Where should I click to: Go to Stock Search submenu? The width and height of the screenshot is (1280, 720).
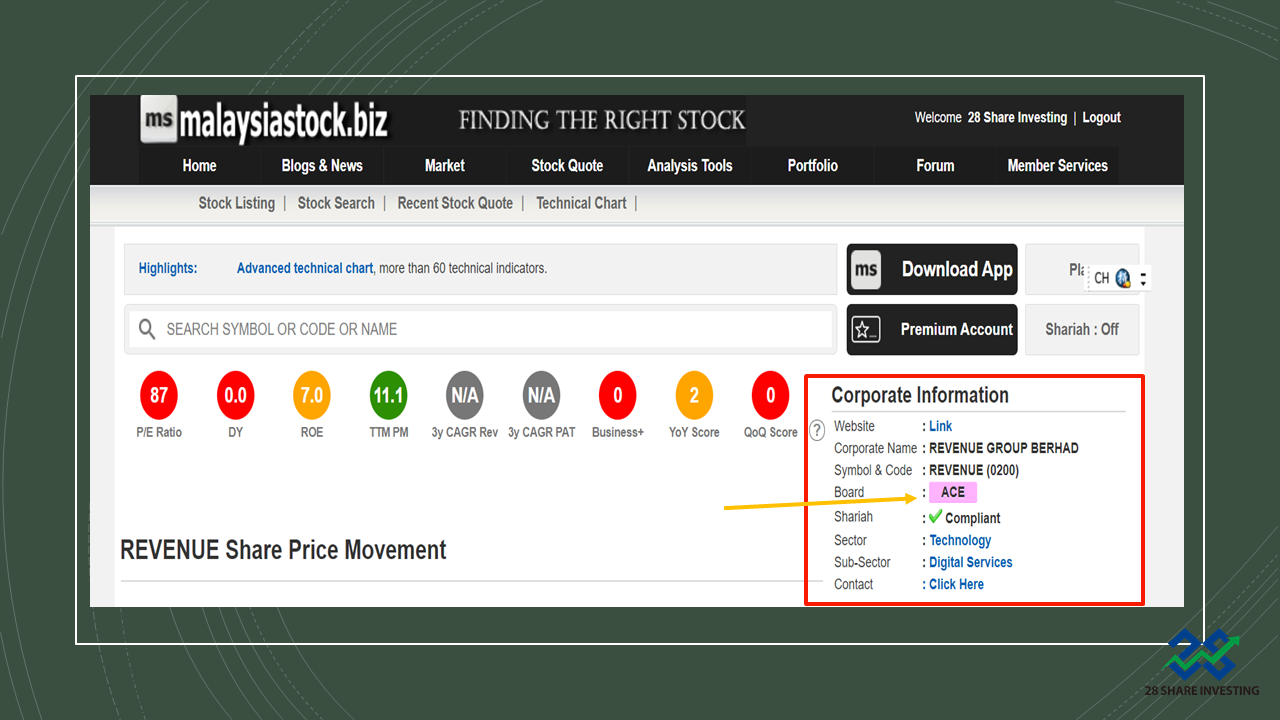click(x=336, y=203)
